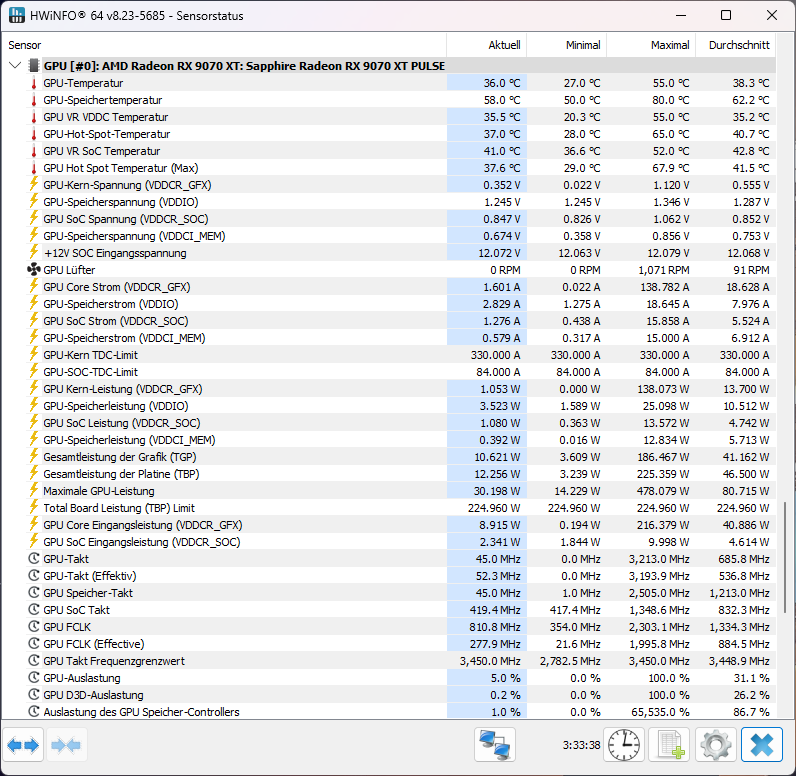Click fan icon next to GPU Lüfter
Viewport: 796px width, 776px height.
coord(34,269)
